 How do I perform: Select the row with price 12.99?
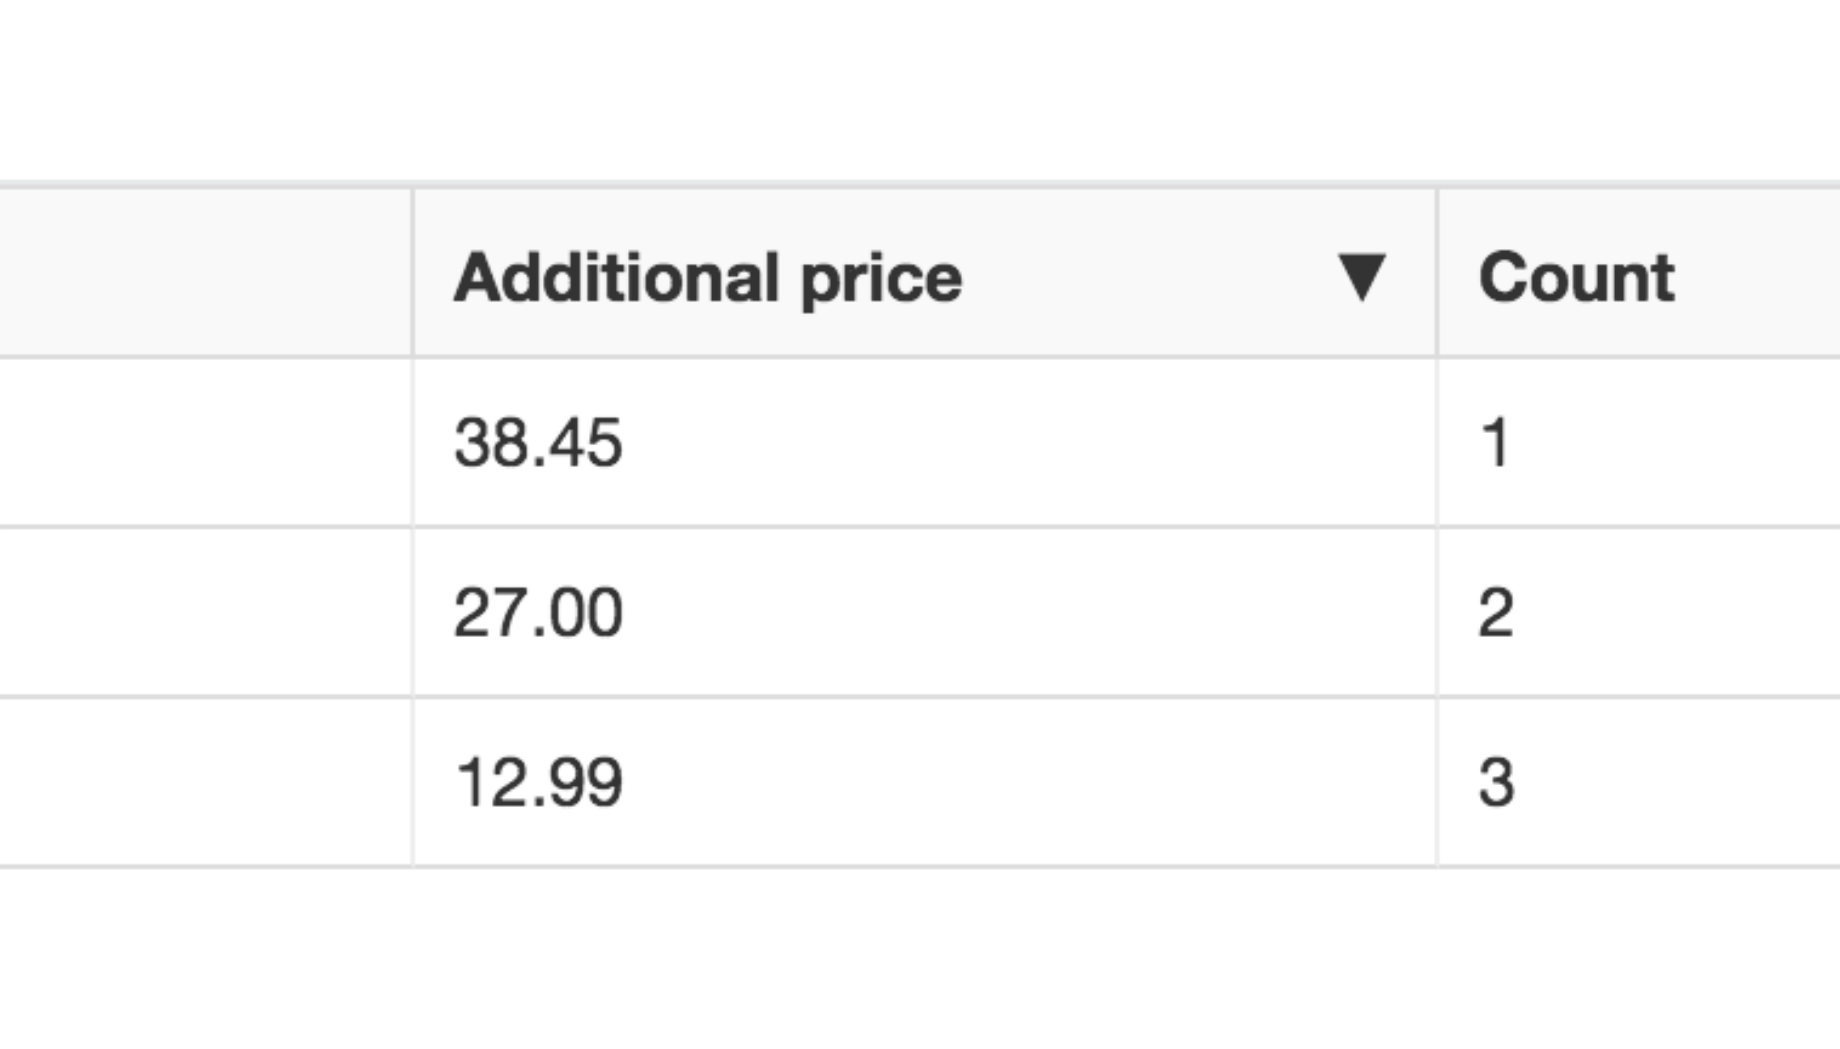[900, 777]
